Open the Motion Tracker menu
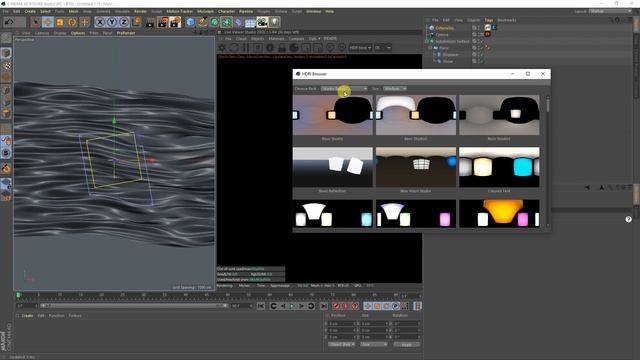Image resolution: width=640 pixels, height=360 pixels. 180,11
